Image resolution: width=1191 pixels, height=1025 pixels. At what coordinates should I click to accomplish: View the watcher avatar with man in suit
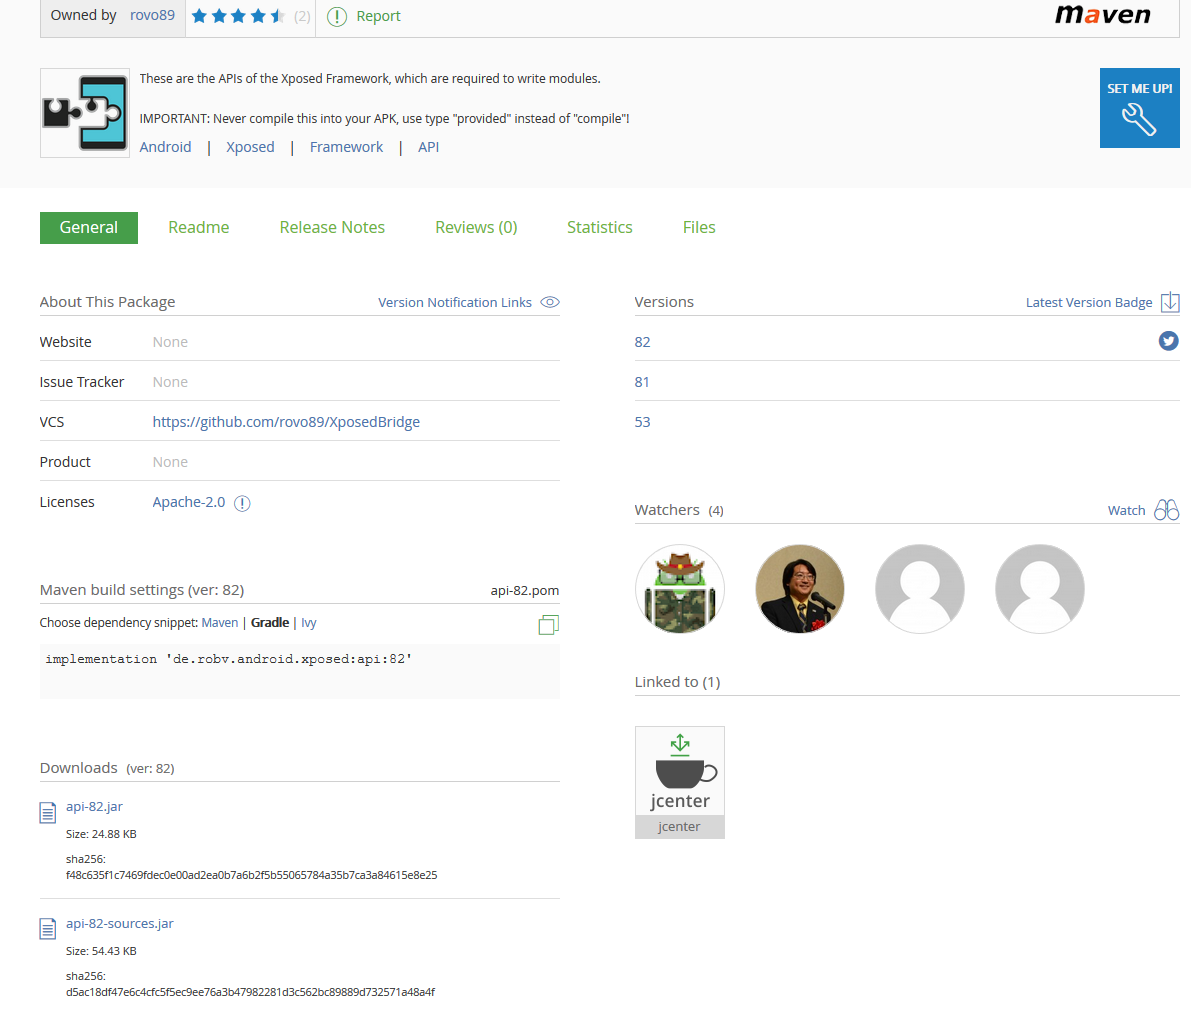[800, 589]
